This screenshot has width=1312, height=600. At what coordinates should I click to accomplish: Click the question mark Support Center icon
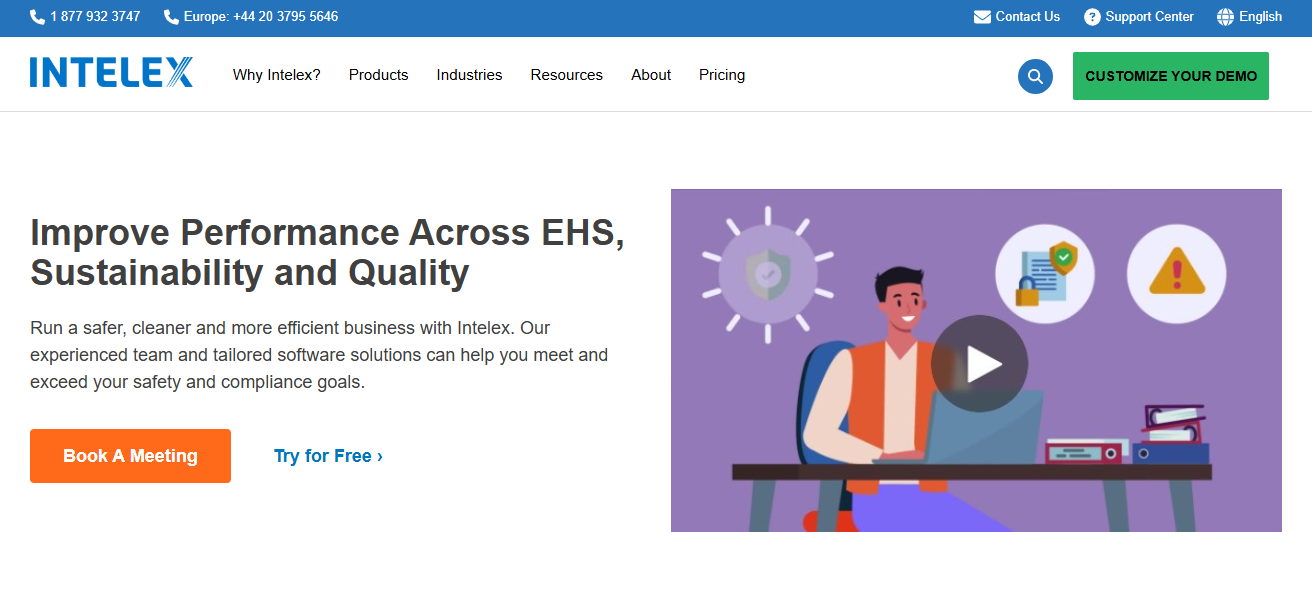tap(1092, 17)
